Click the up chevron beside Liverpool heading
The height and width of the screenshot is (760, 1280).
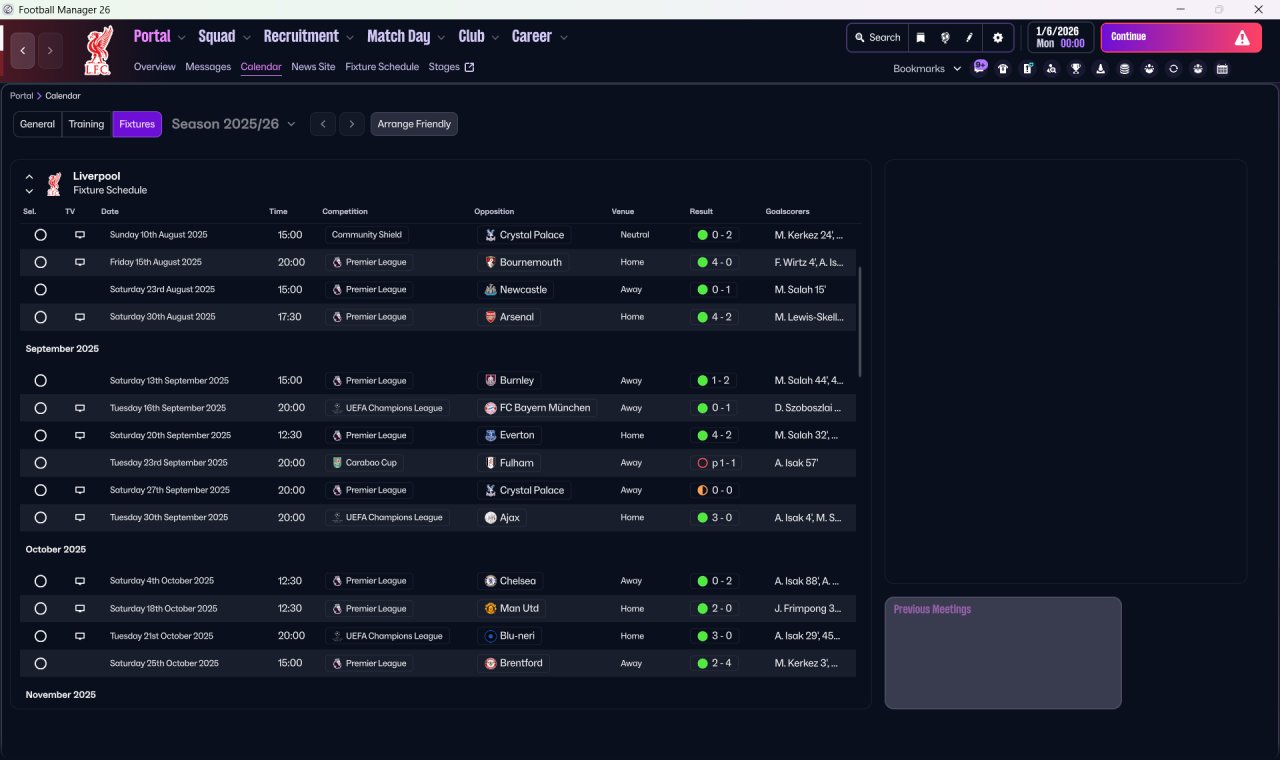pos(30,177)
